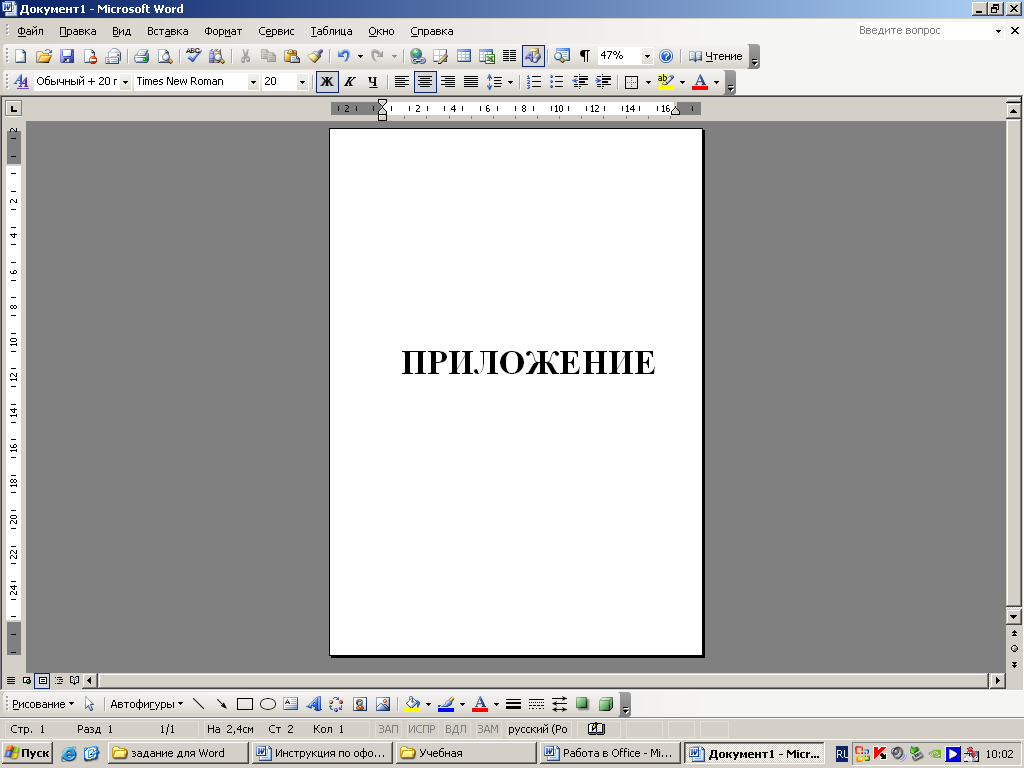The height and width of the screenshot is (768, 1024).
Task: Click the Пуск start button
Action: pos(27,753)
